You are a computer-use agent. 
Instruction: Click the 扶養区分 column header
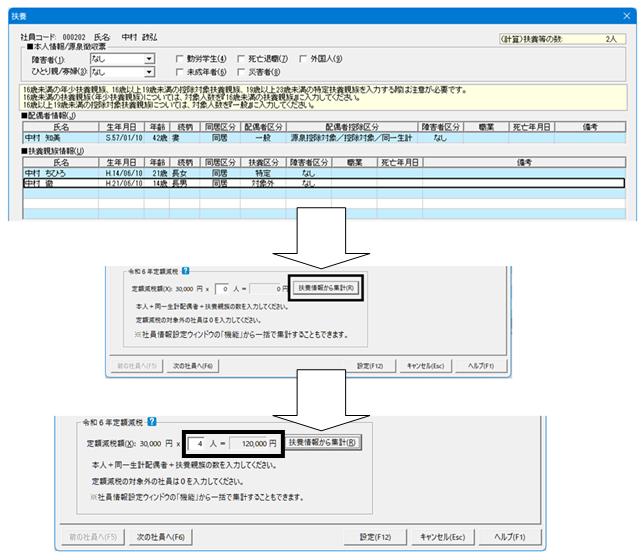pyautogui.click(x=263, y=163)
